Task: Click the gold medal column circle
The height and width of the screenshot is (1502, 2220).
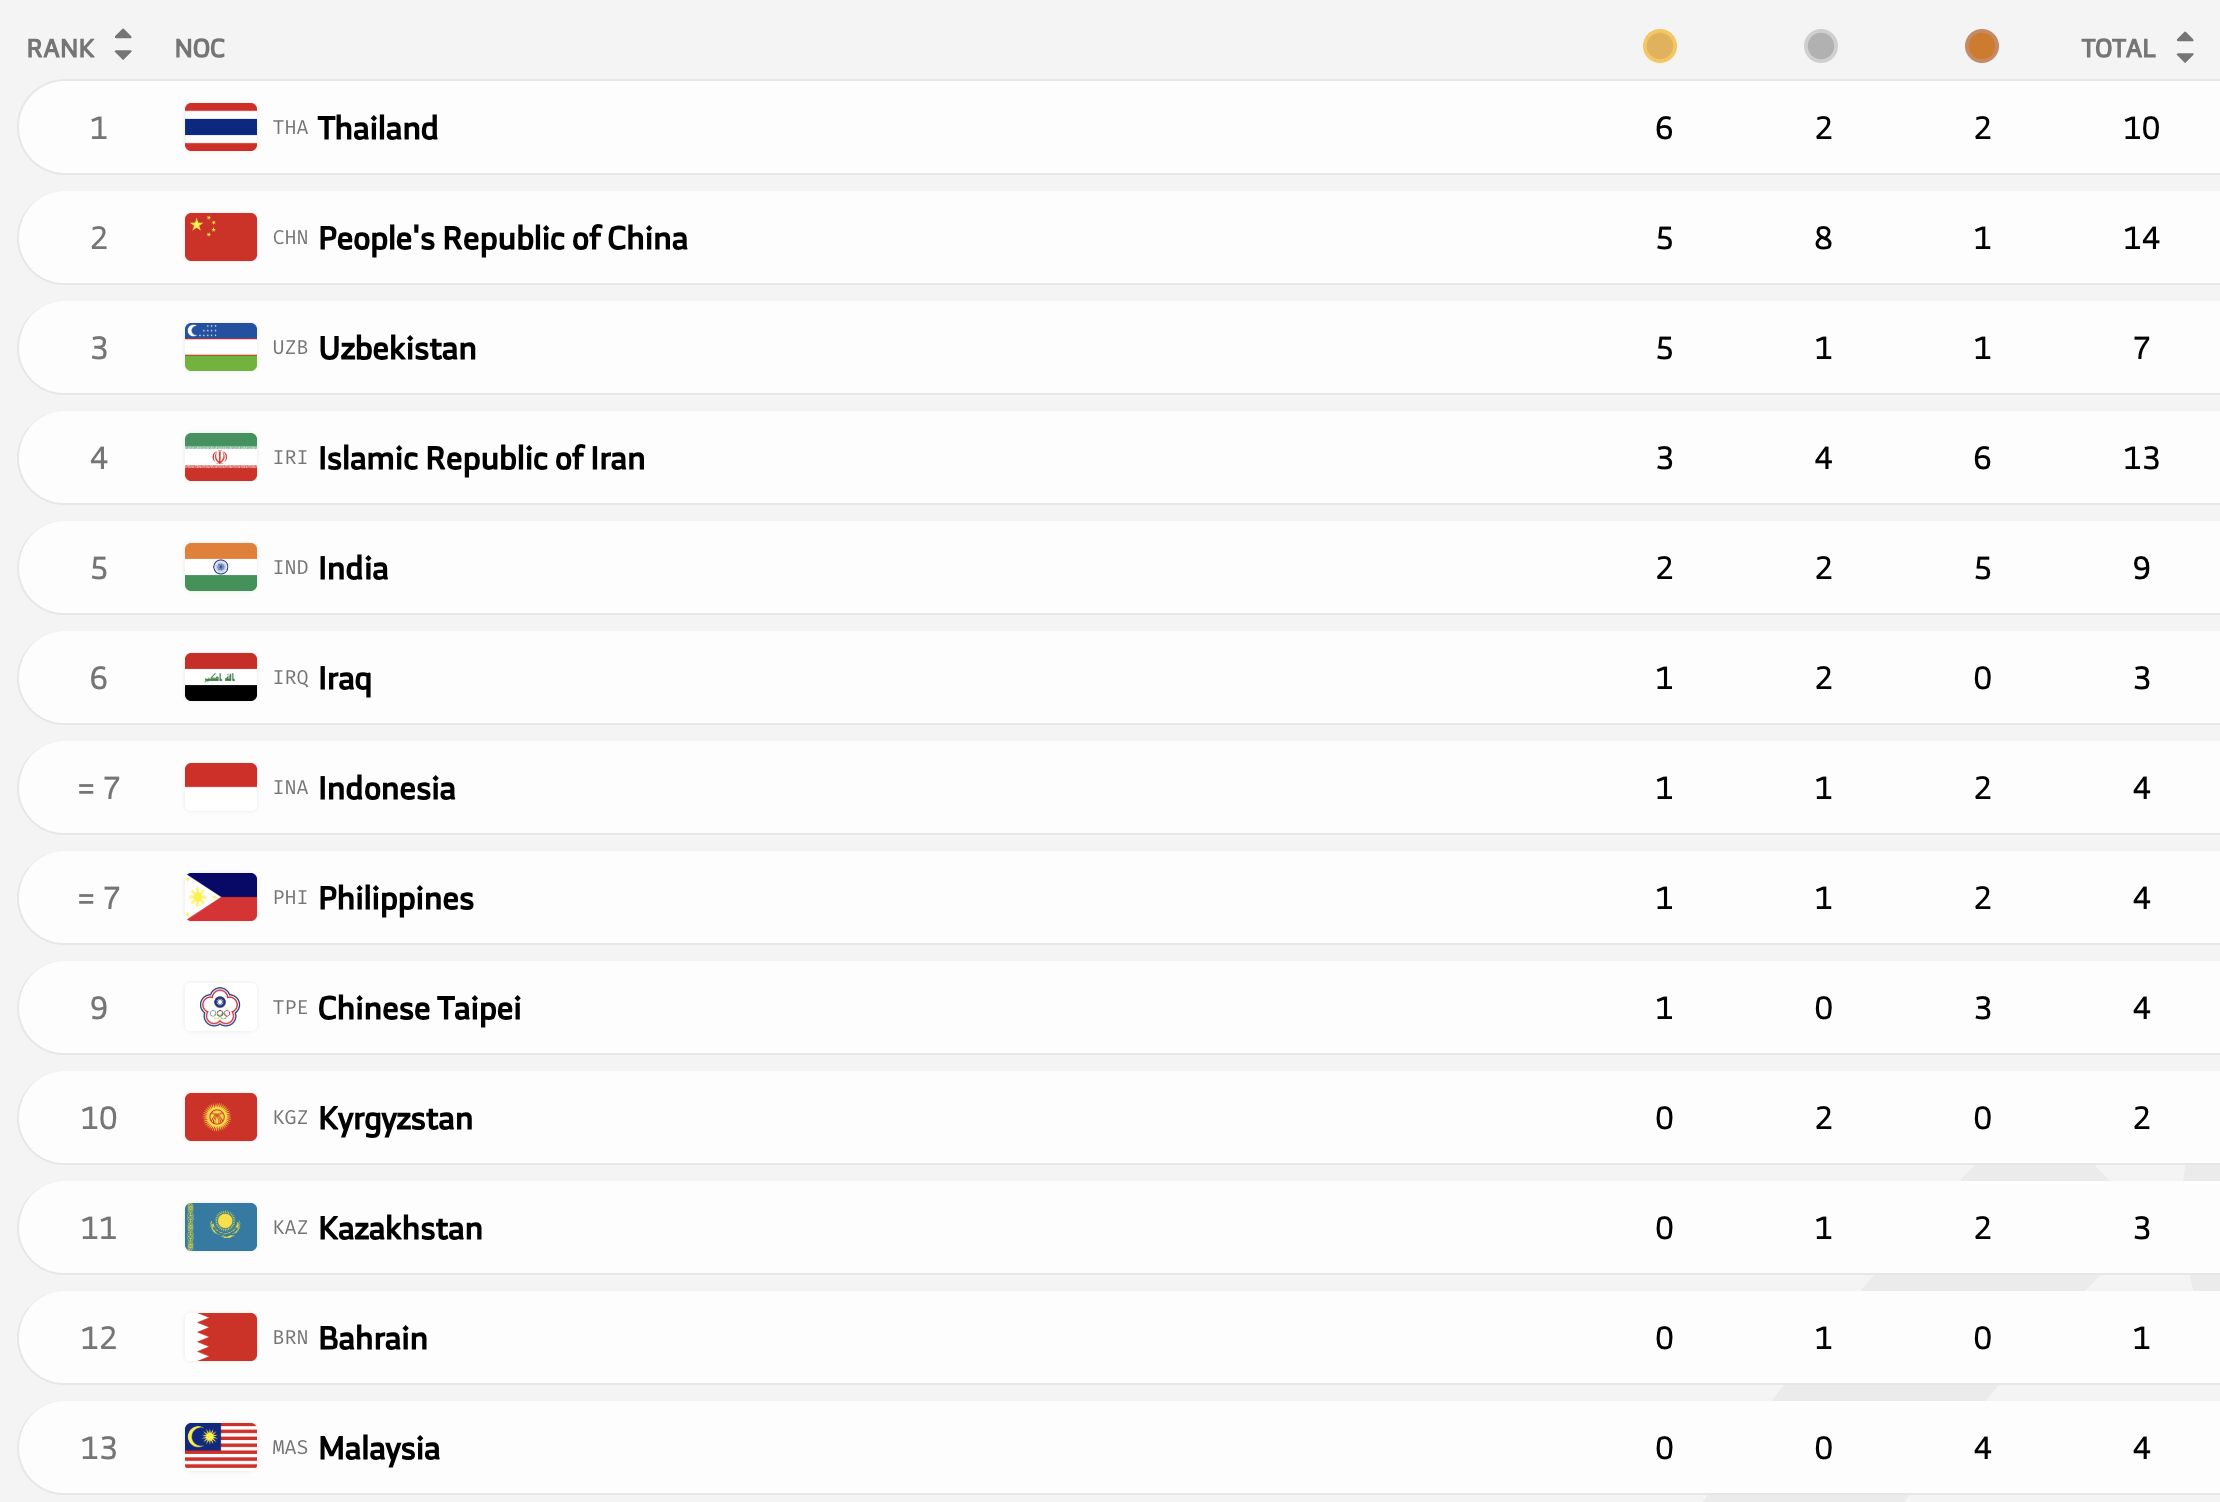Action: pyautogui.click(x=1659, y=46)
